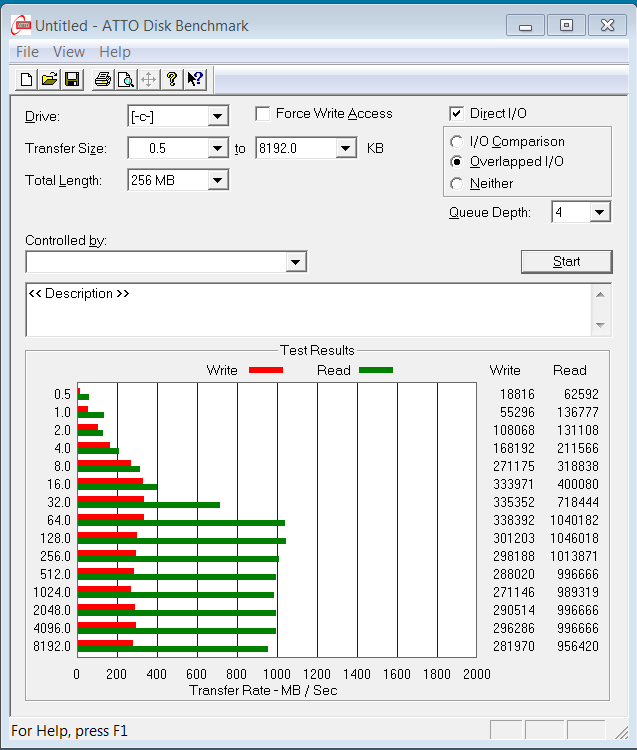Enable the Force Write Access checkbox
The width and height of the screenshot is (637, 750).
[263, 114]
